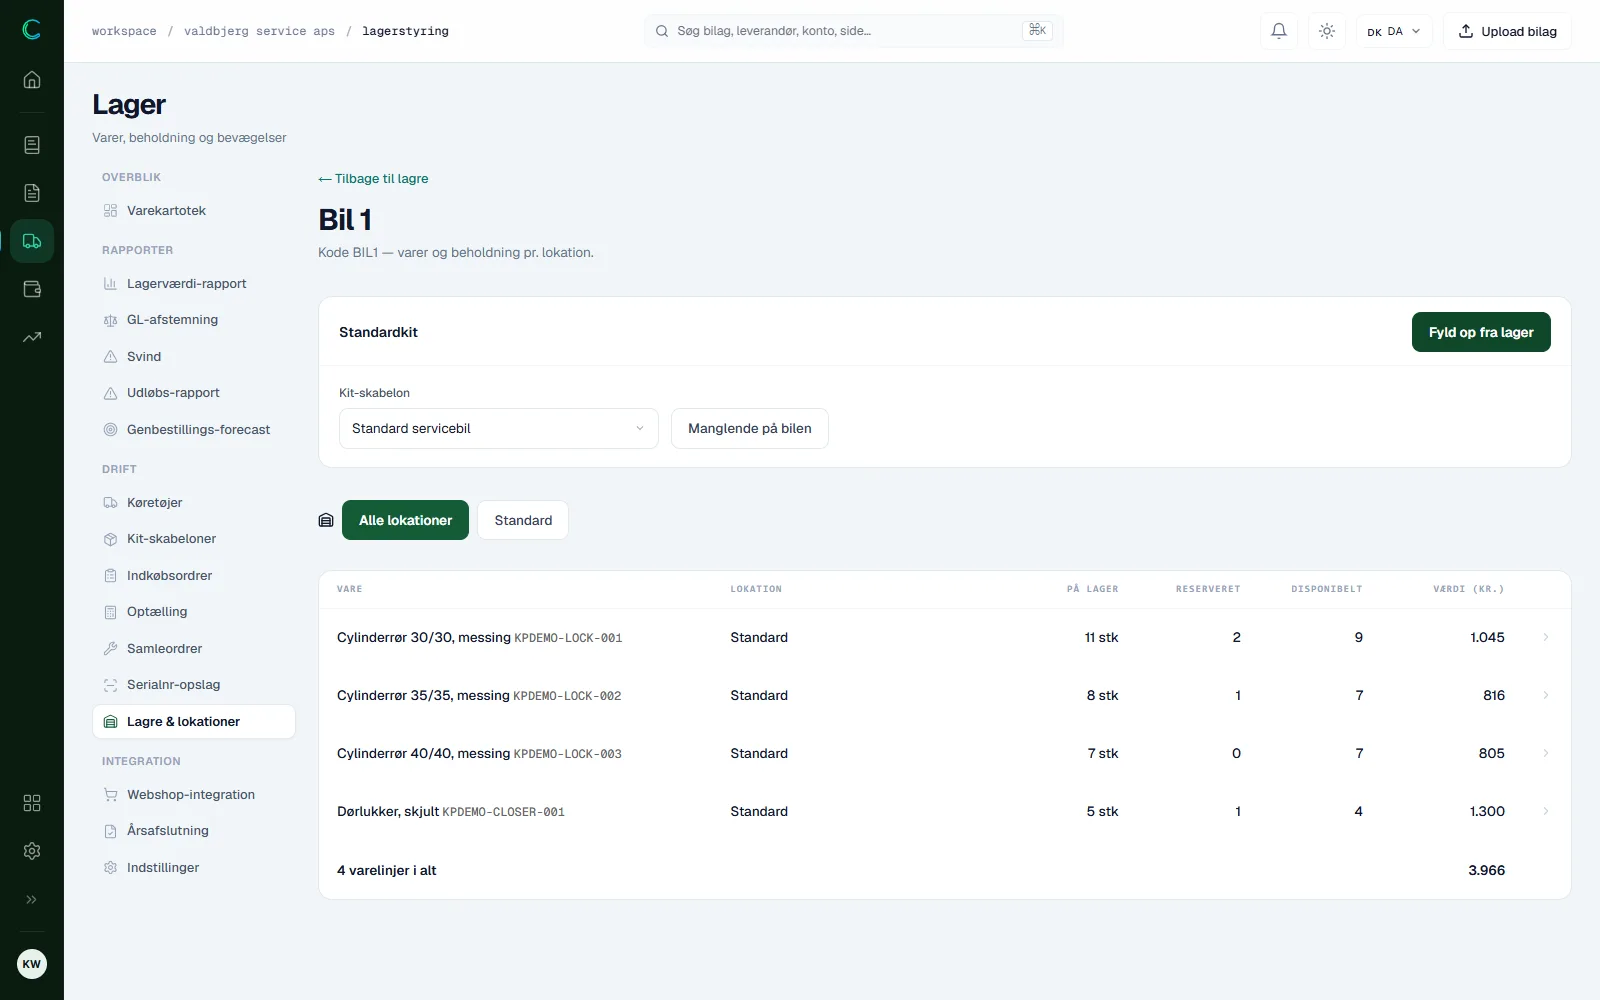
Task: Open Genbestillings-forecast in sidebar
Action: click(x=194, y=430)
